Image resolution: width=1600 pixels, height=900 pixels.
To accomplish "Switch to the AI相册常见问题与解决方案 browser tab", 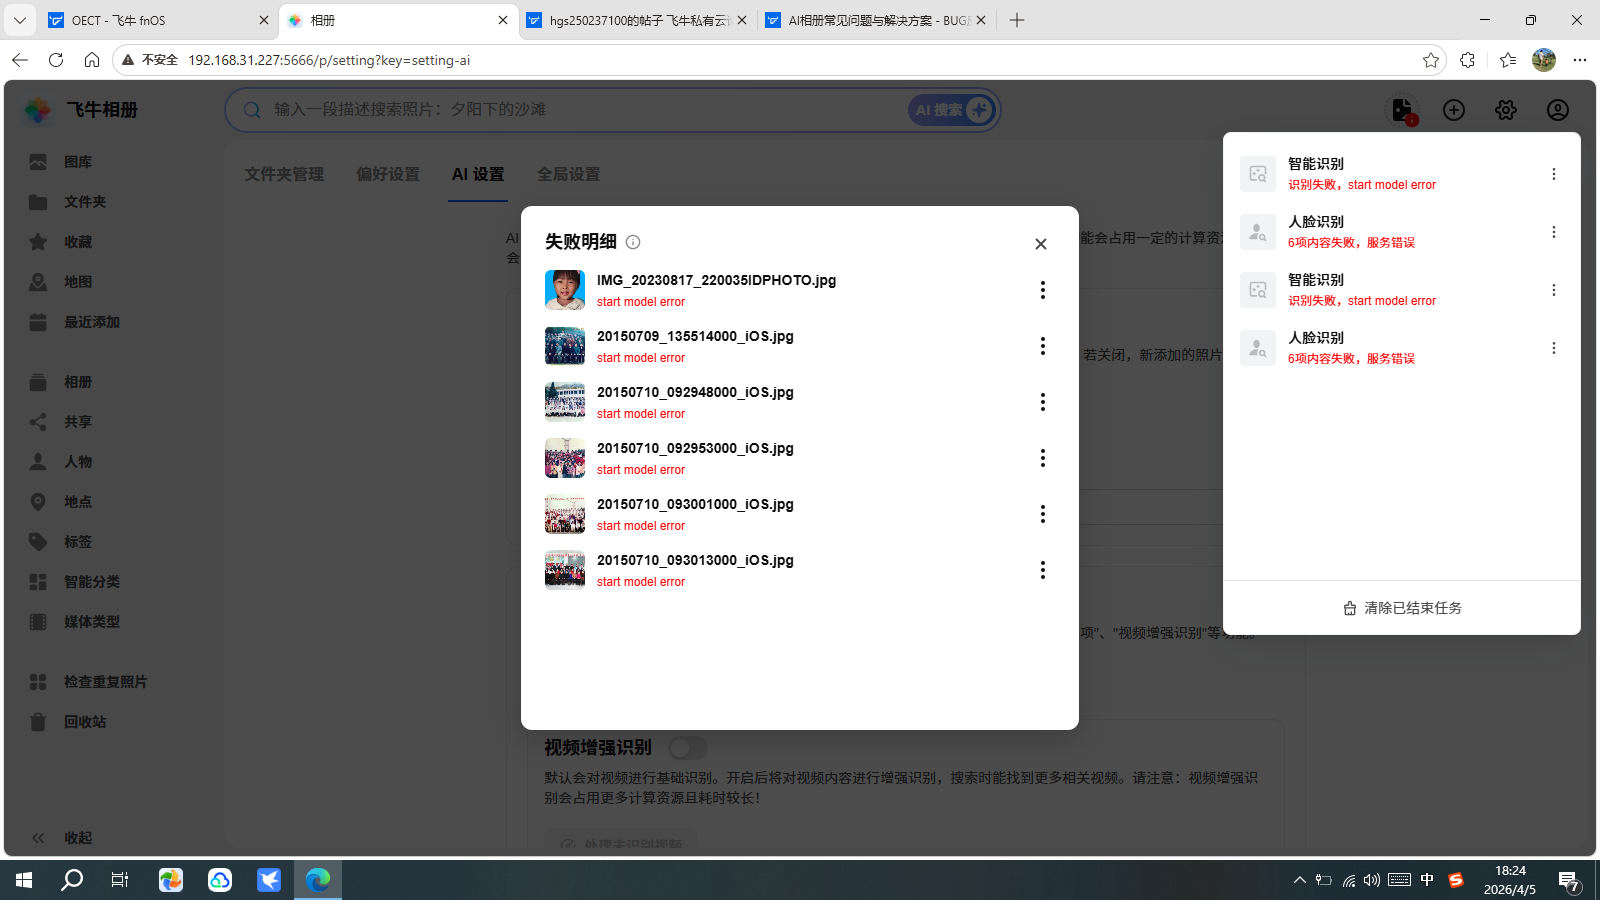I will coord(877,20).
